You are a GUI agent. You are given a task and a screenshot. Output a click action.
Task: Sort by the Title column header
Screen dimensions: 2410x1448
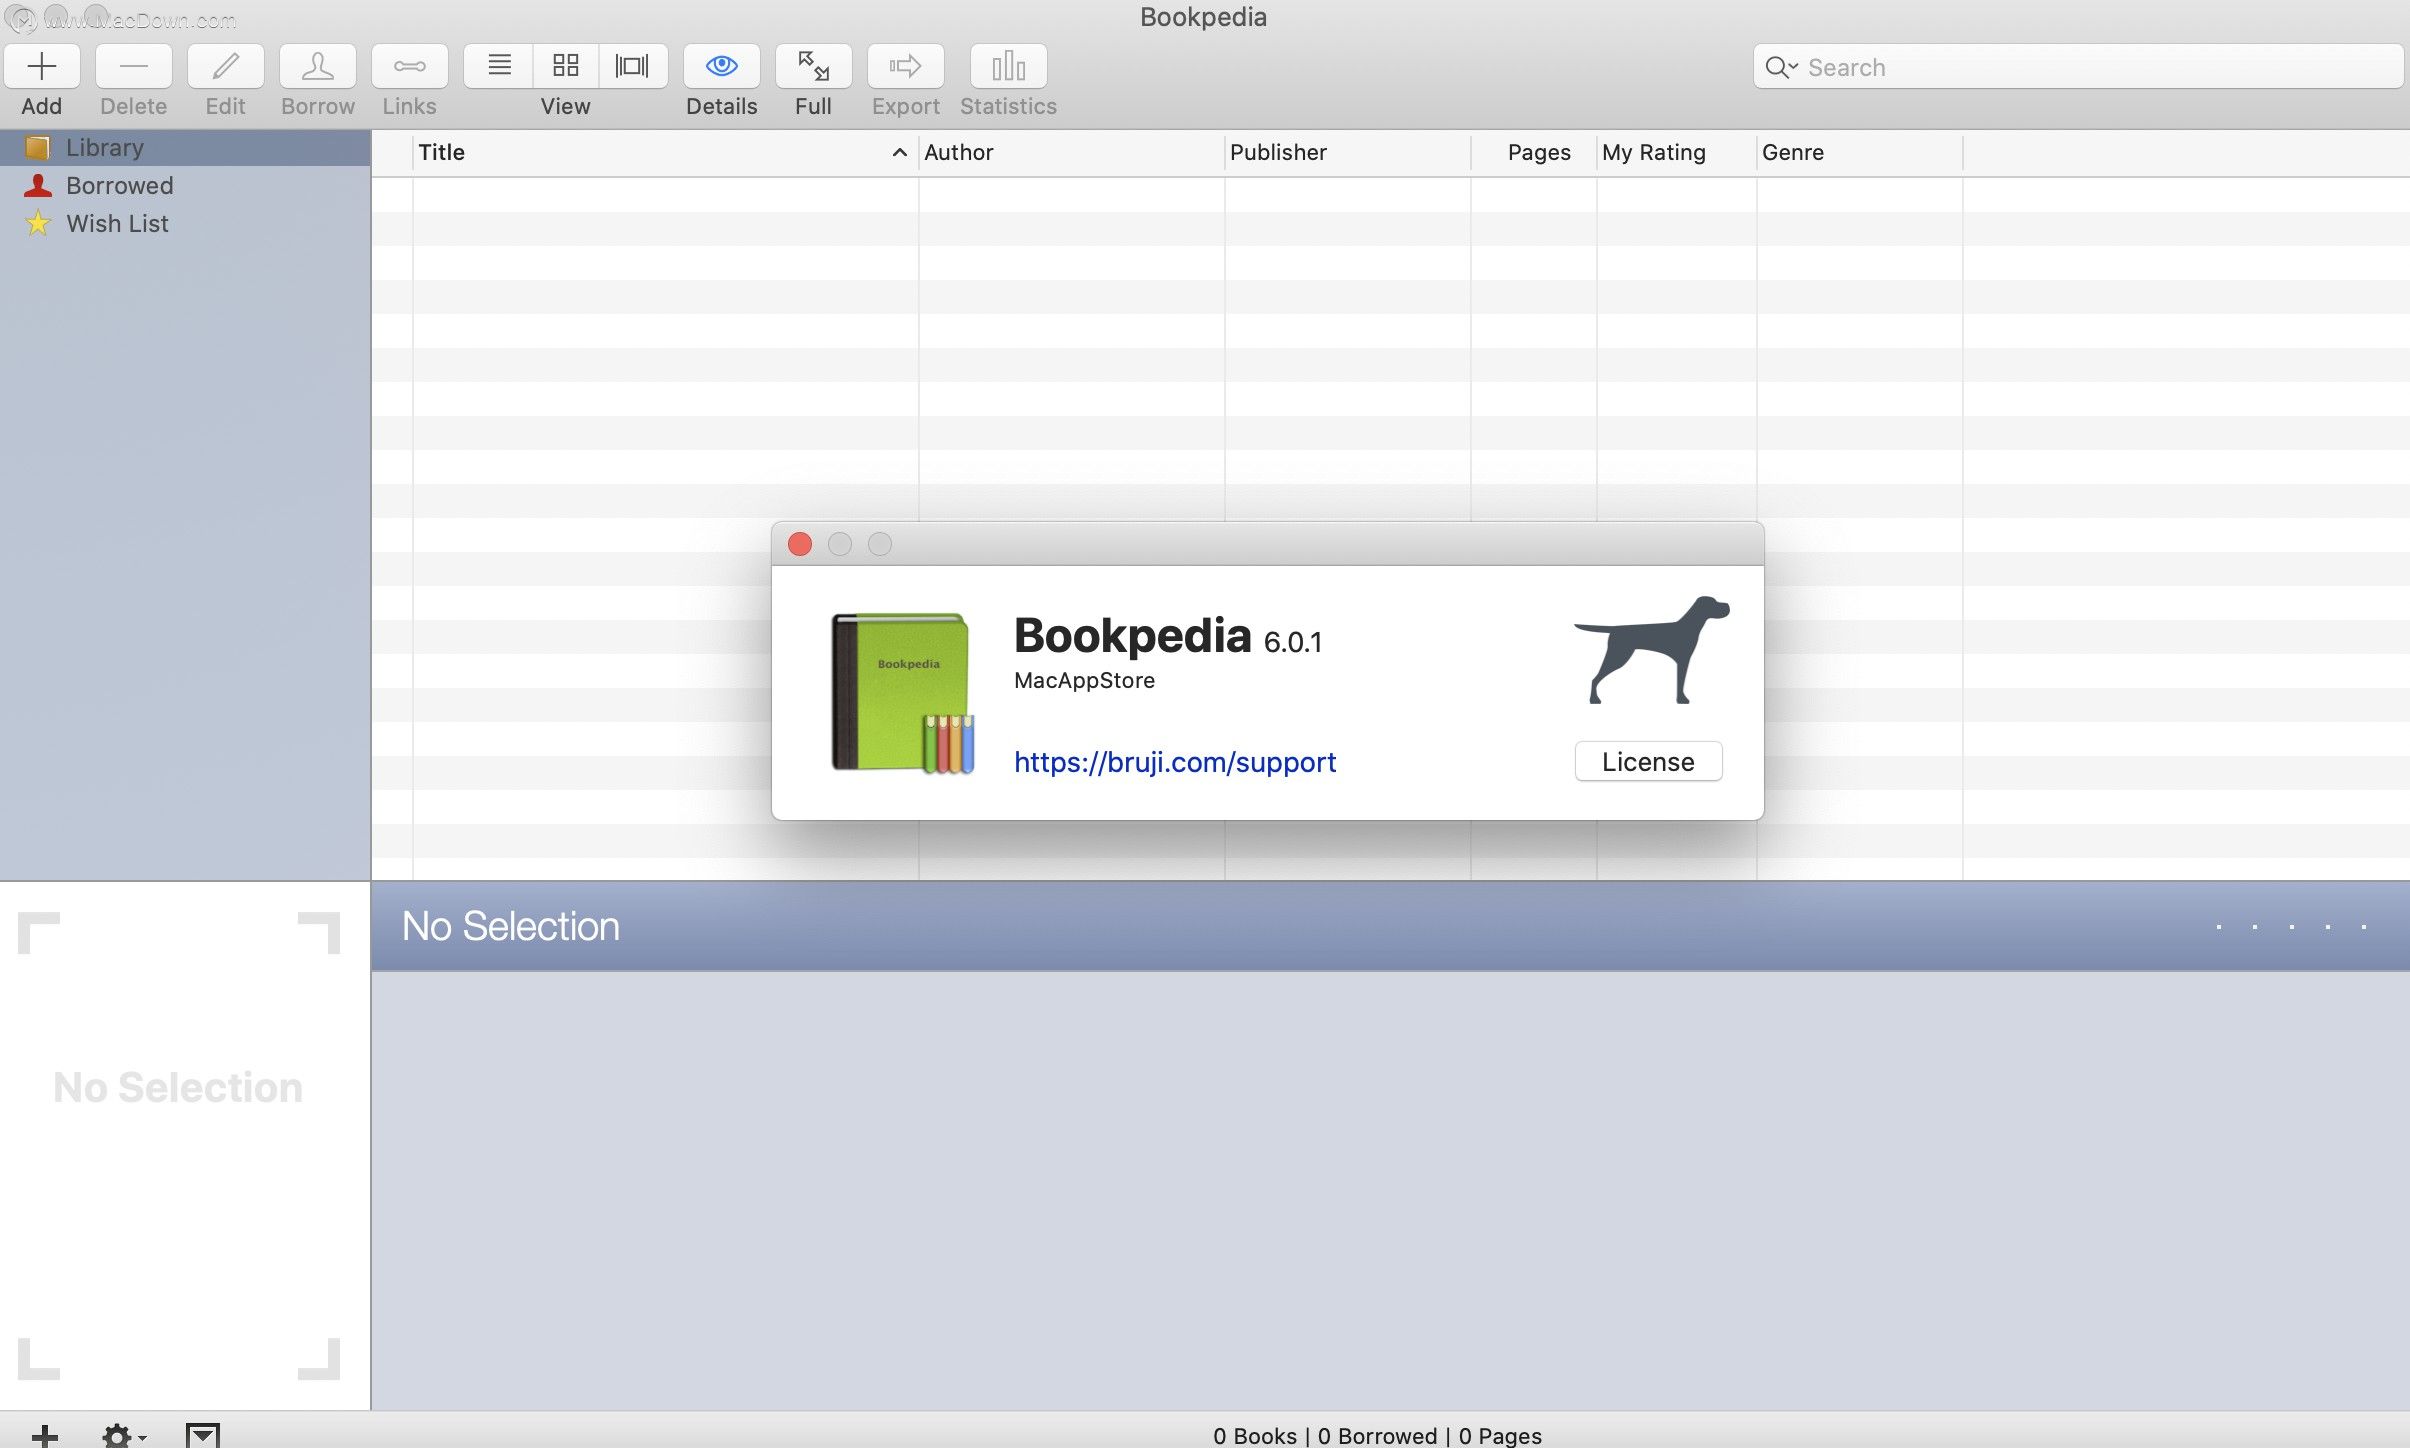pos(665,153)
